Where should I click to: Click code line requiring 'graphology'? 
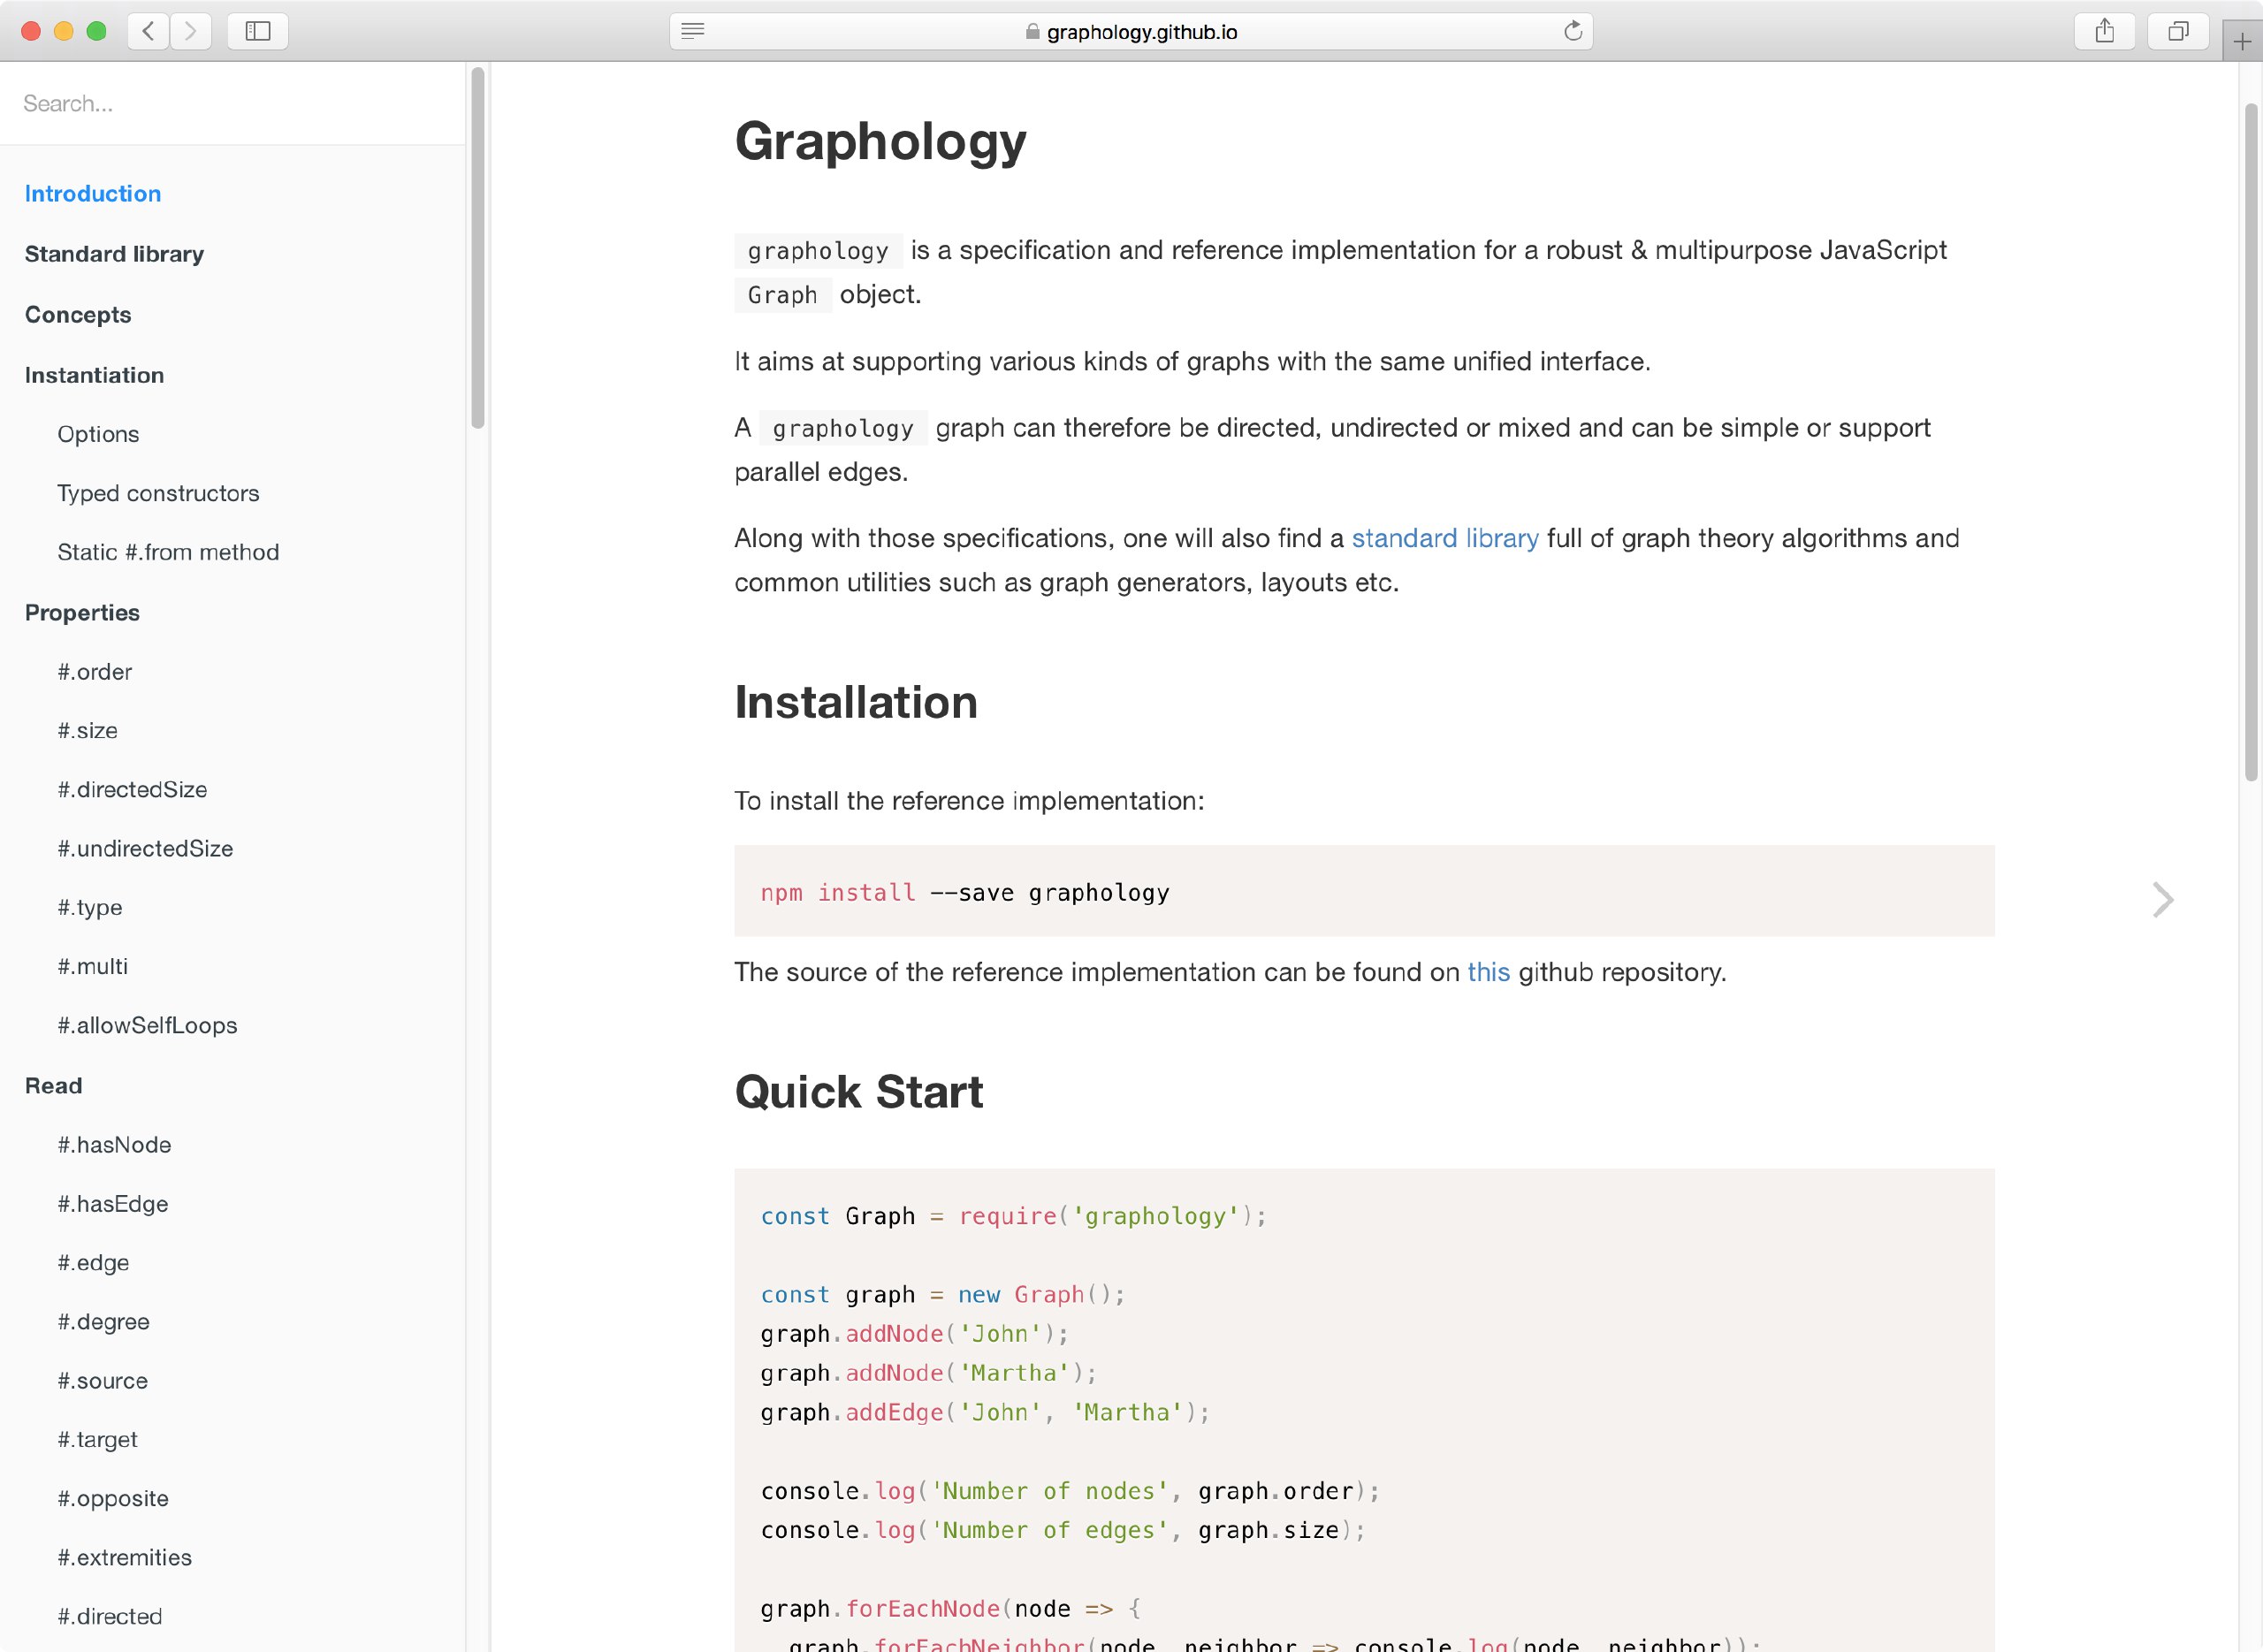[1014, 1217]
